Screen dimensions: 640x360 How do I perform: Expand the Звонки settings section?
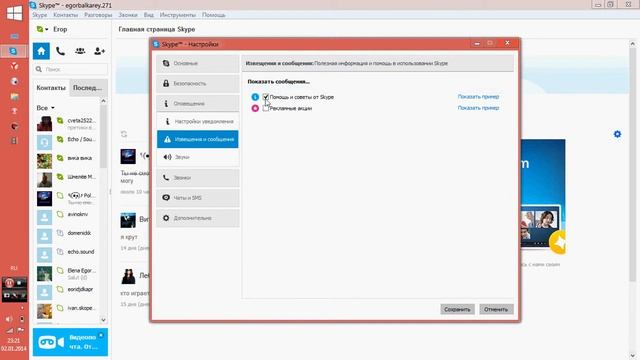point(198,178)
